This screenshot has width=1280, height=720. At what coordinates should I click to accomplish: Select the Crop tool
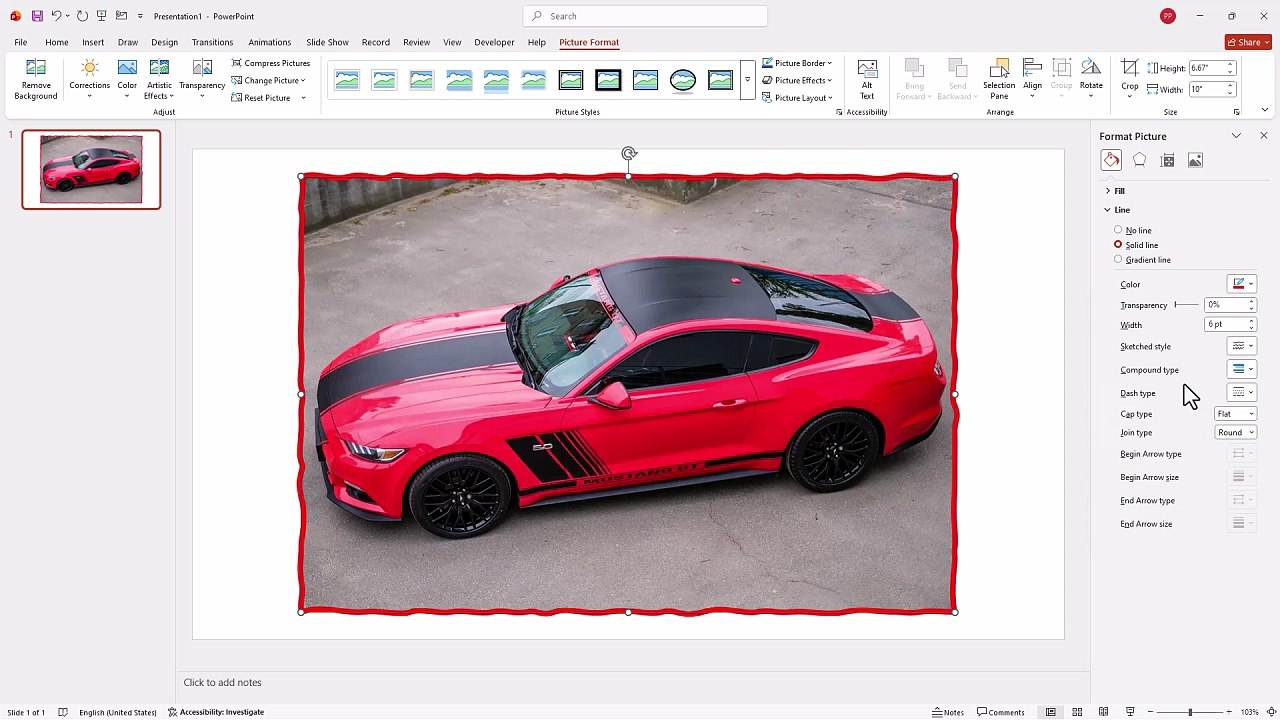pyautogui.click(x=1129, y=79)
